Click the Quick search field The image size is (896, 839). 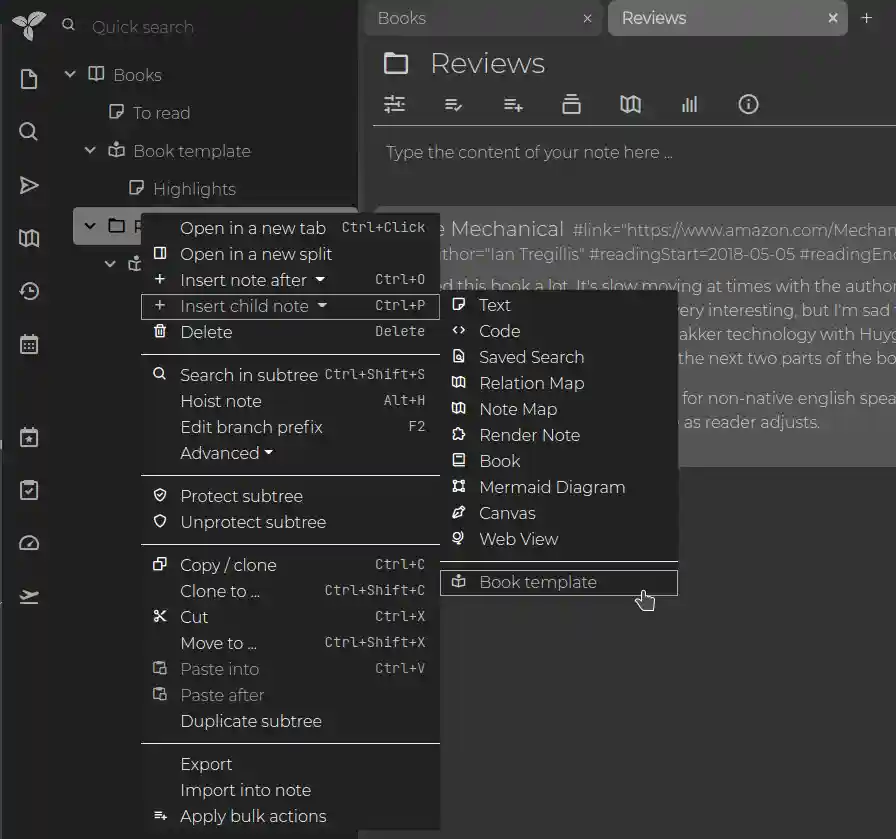(x=142, y=27)
